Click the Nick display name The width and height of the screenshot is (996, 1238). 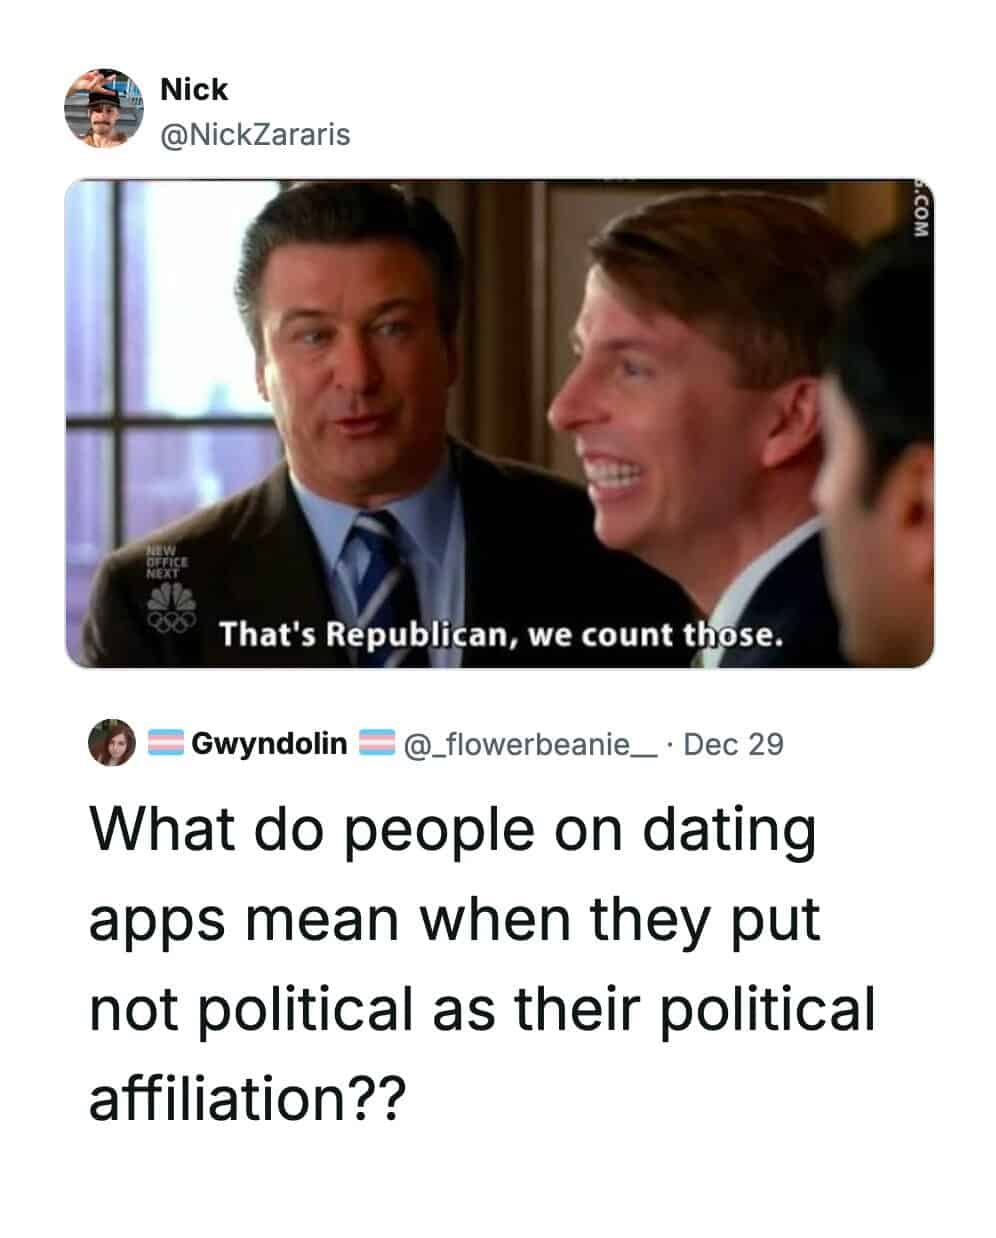(194, 90)
